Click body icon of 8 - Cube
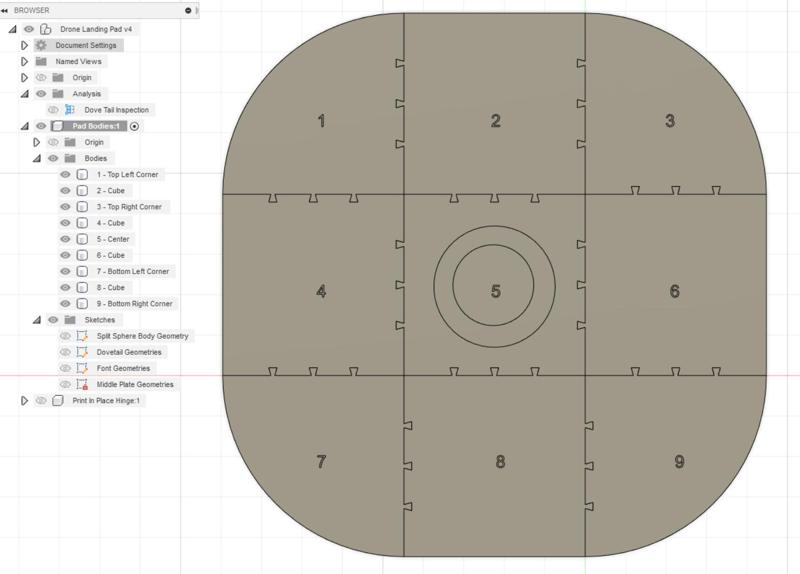 click(x=82, y=288)
